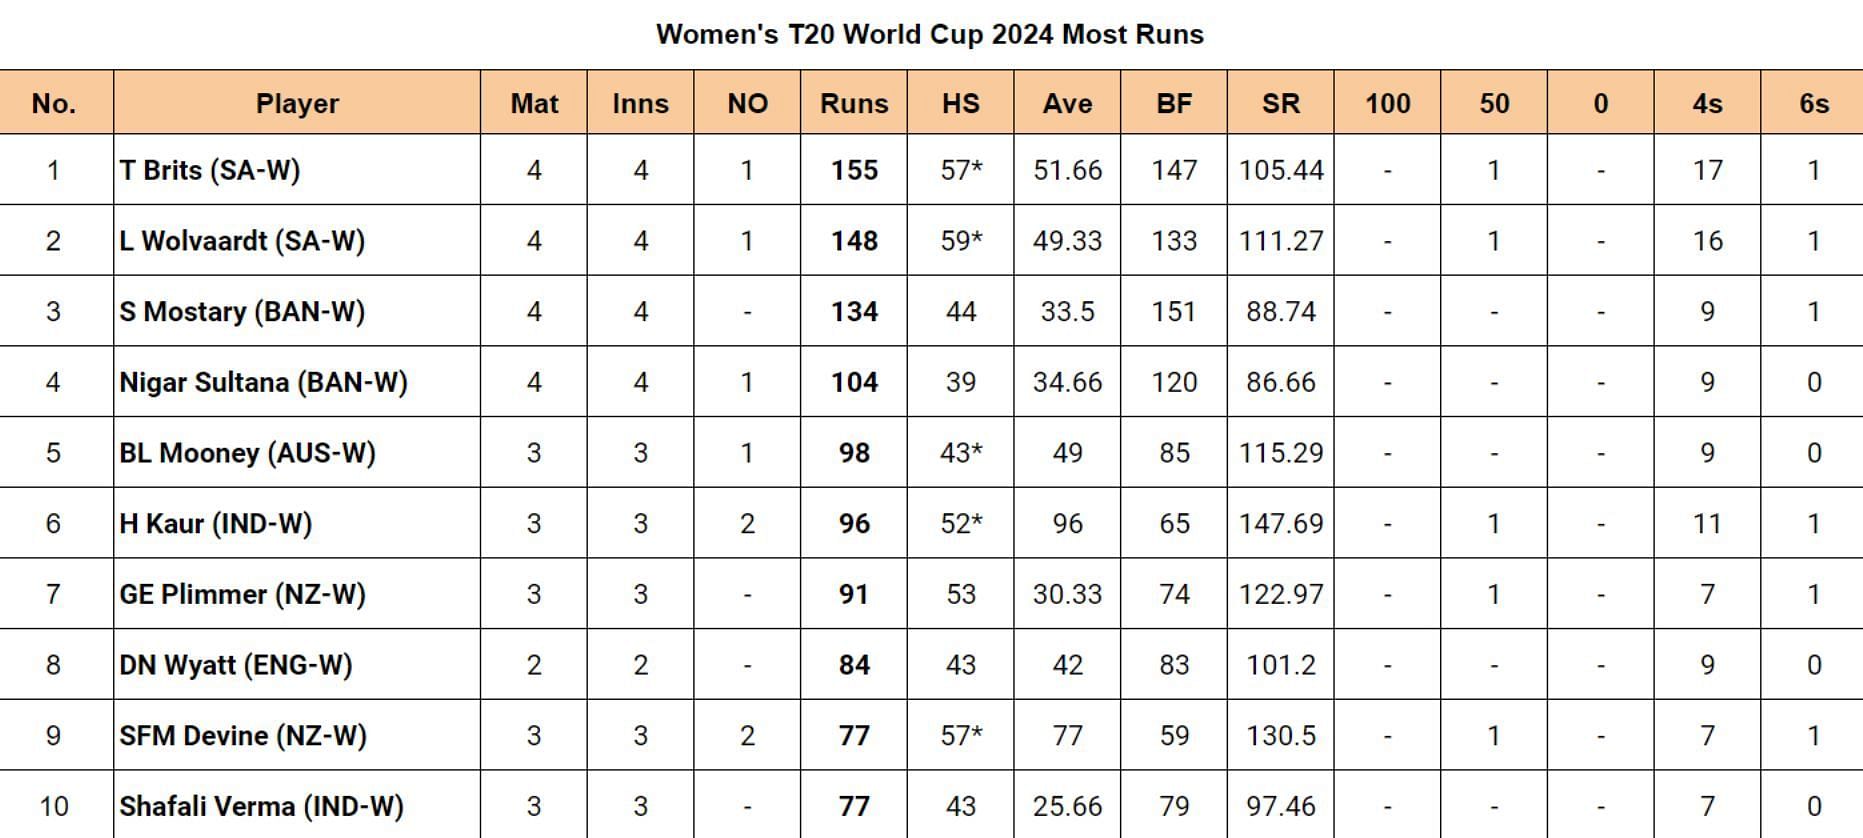This screenshot has height=838, width=1863.
Task: Click the 155 runs cell
Action: [854, 170]
